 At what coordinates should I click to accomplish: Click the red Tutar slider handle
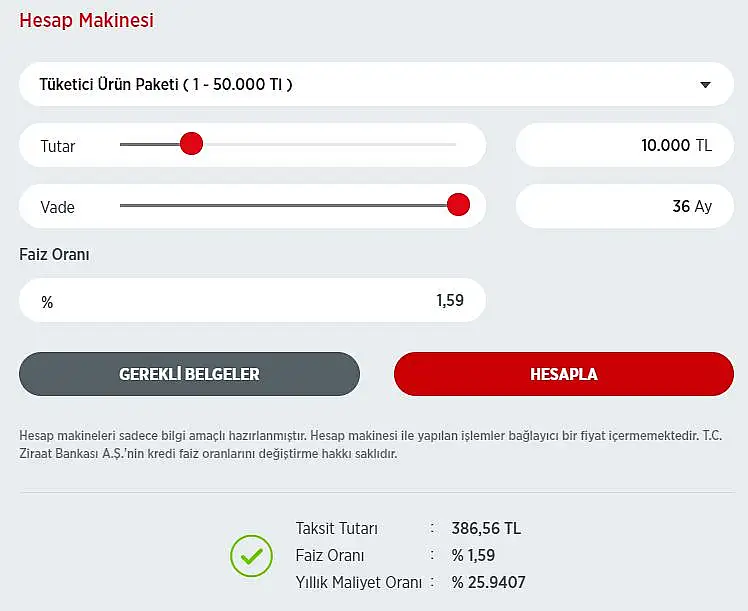(191, 144)
